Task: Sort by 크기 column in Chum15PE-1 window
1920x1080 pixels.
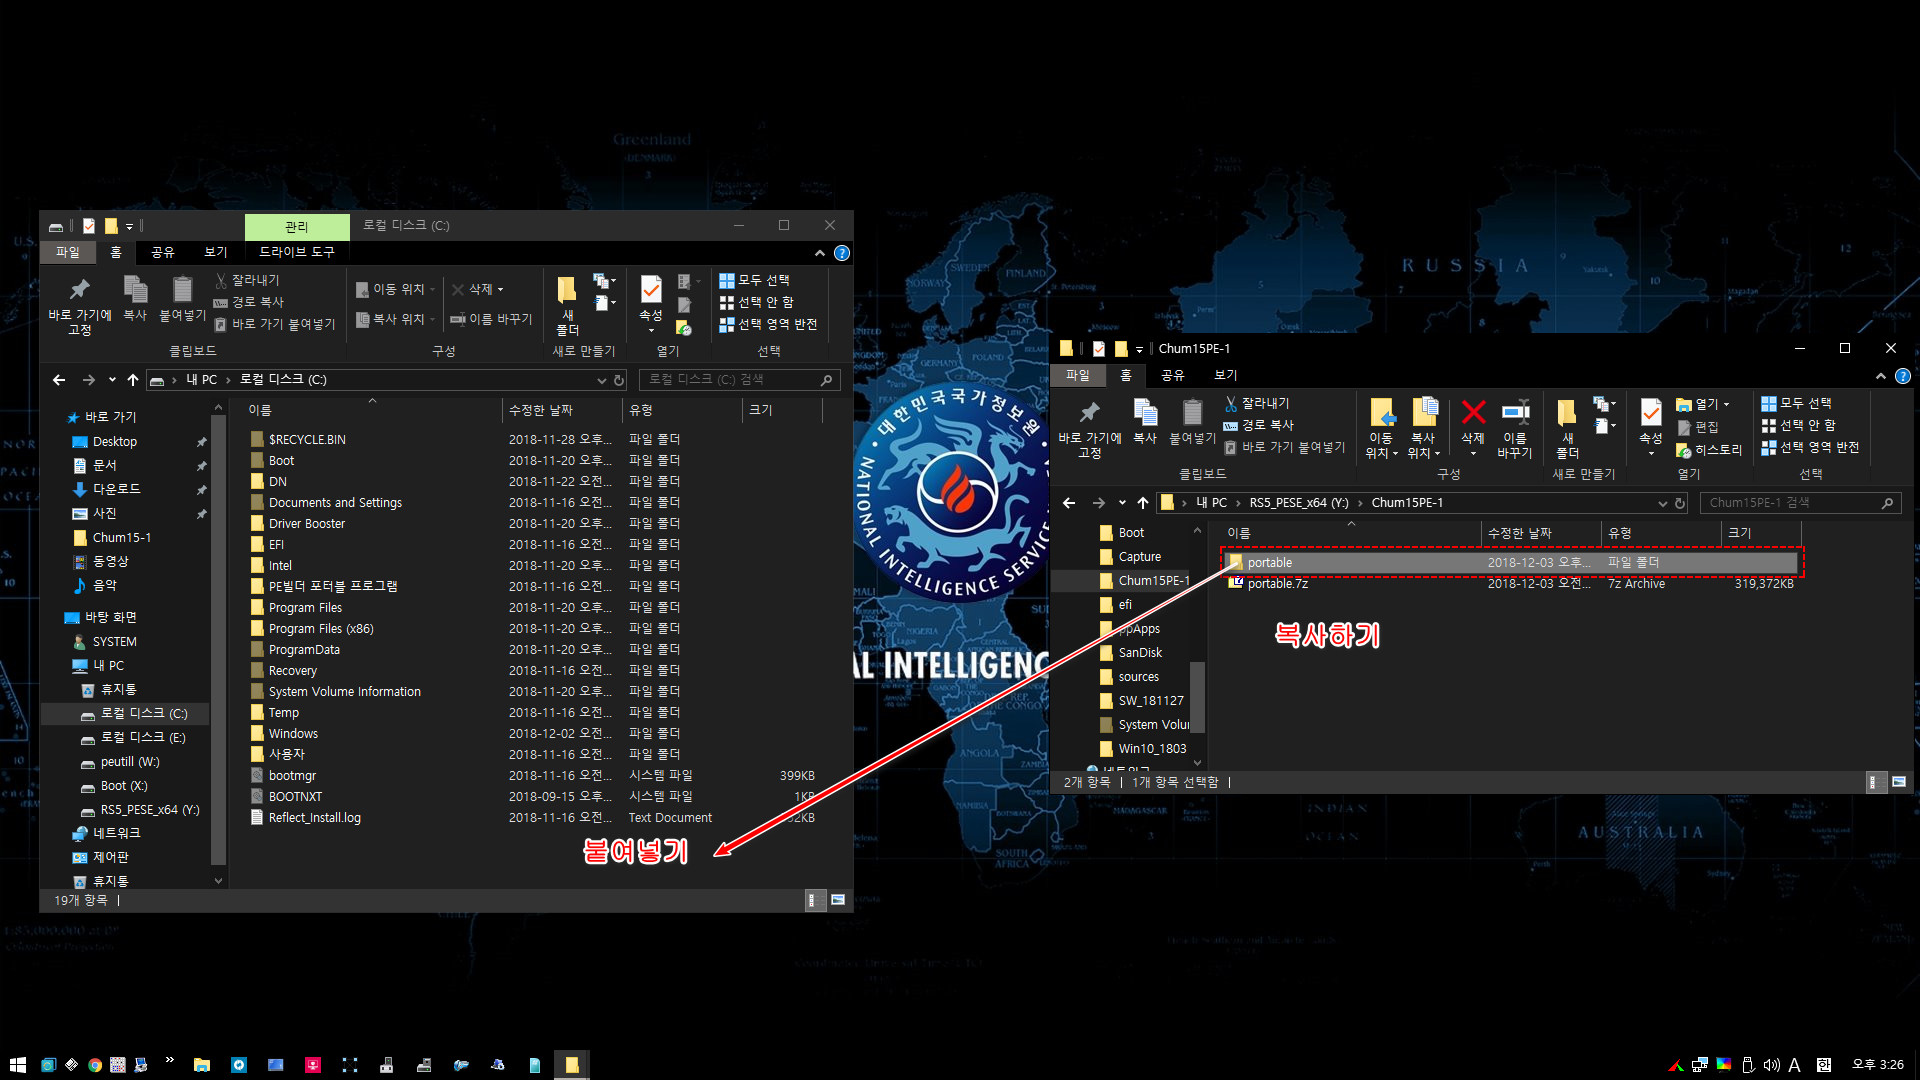Action: click(1763, 533)
